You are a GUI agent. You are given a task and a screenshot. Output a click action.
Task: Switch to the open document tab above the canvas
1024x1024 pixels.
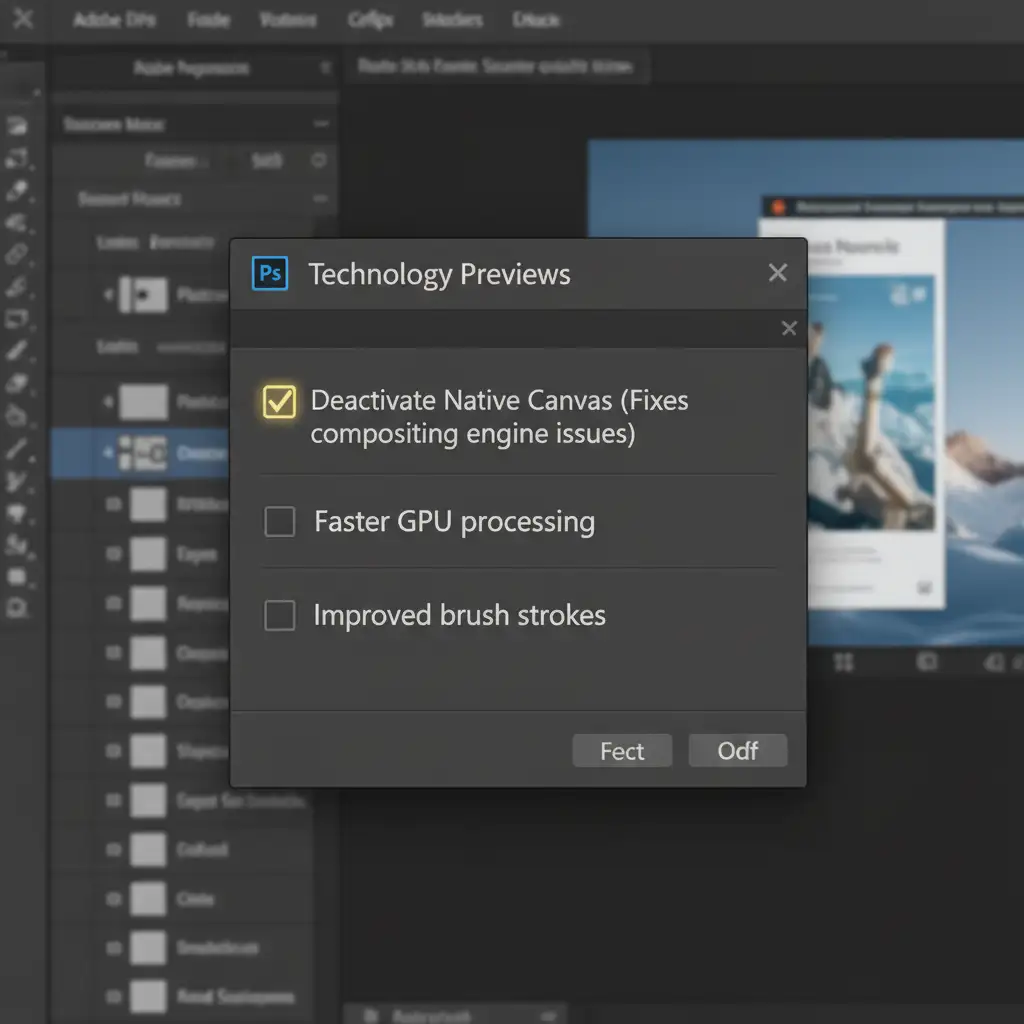[495, 67]
